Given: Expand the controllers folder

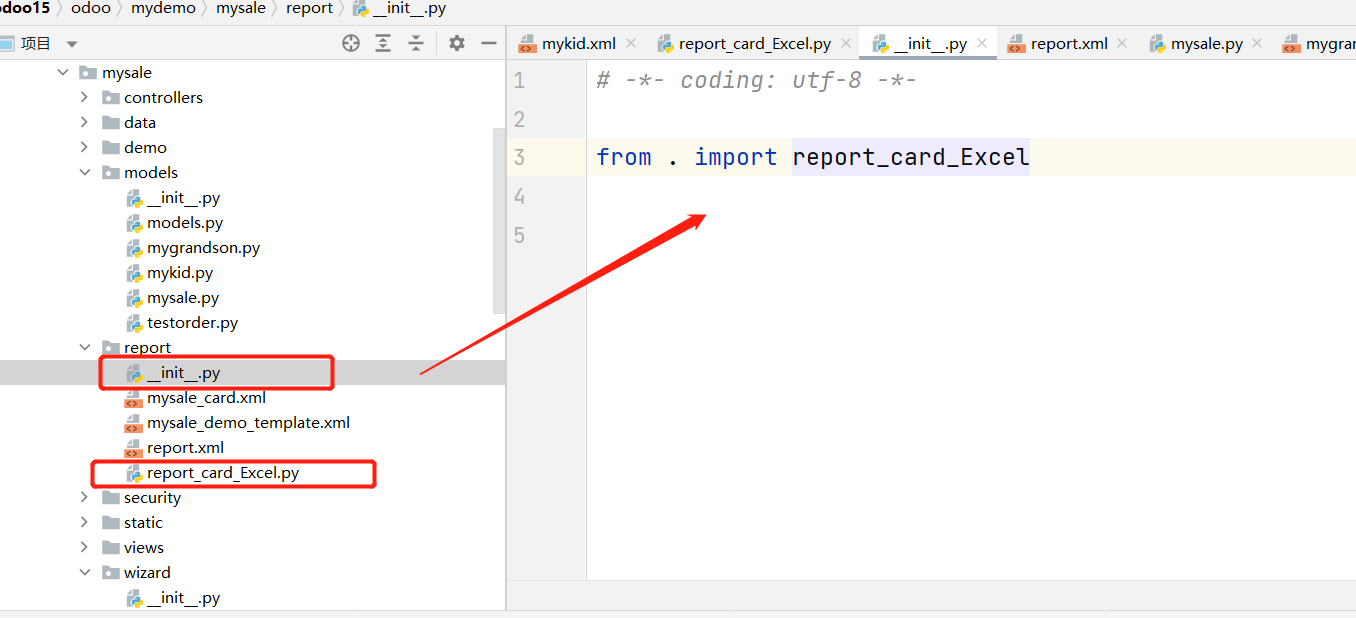Looking at the screenshot, I should [84, 97].
